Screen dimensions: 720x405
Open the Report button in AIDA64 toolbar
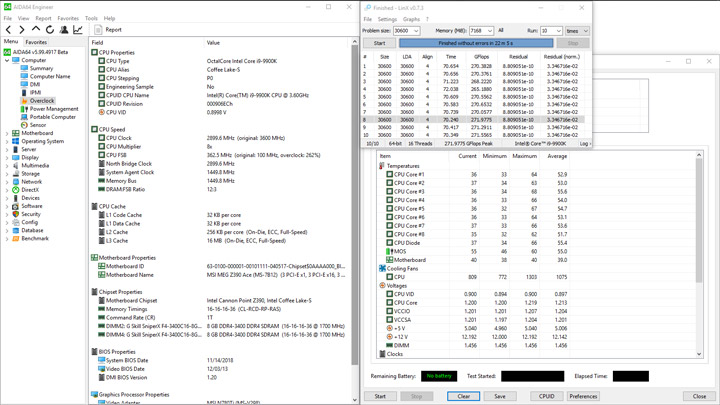[x=108, y=30]
